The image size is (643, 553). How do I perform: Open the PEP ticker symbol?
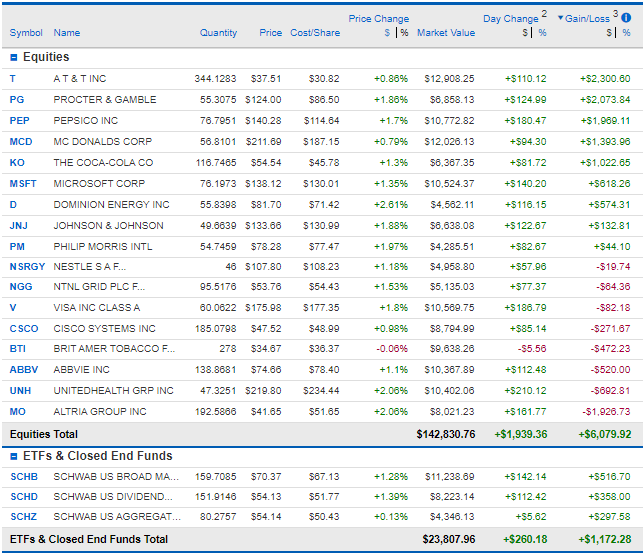pyautogui.click(x=19, y=121)
